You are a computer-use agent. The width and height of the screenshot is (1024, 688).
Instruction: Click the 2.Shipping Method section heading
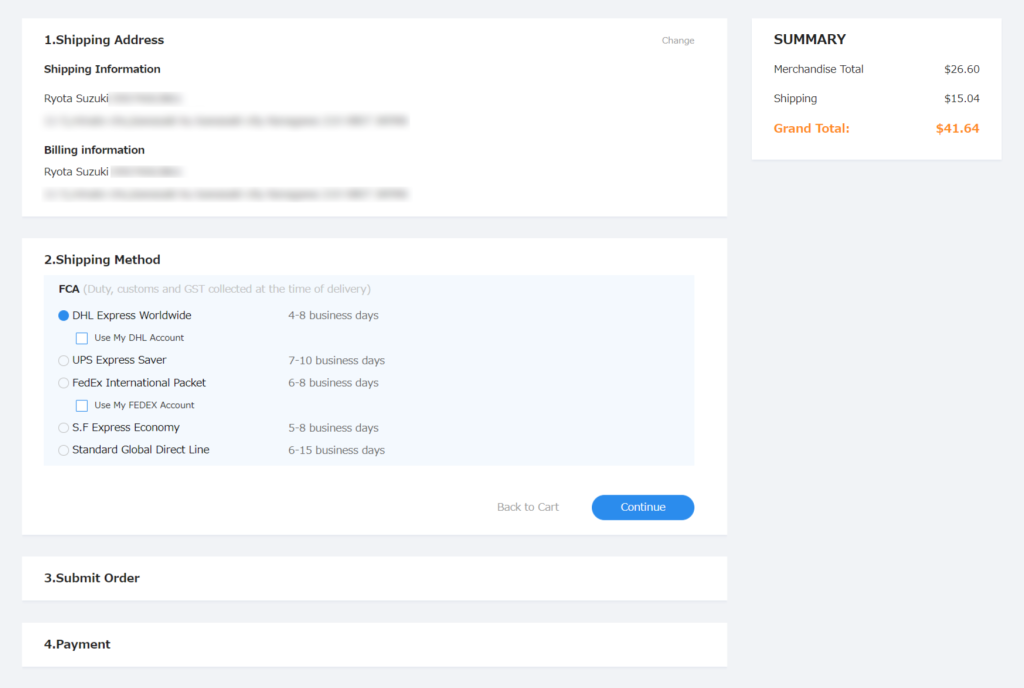point(102,260)
